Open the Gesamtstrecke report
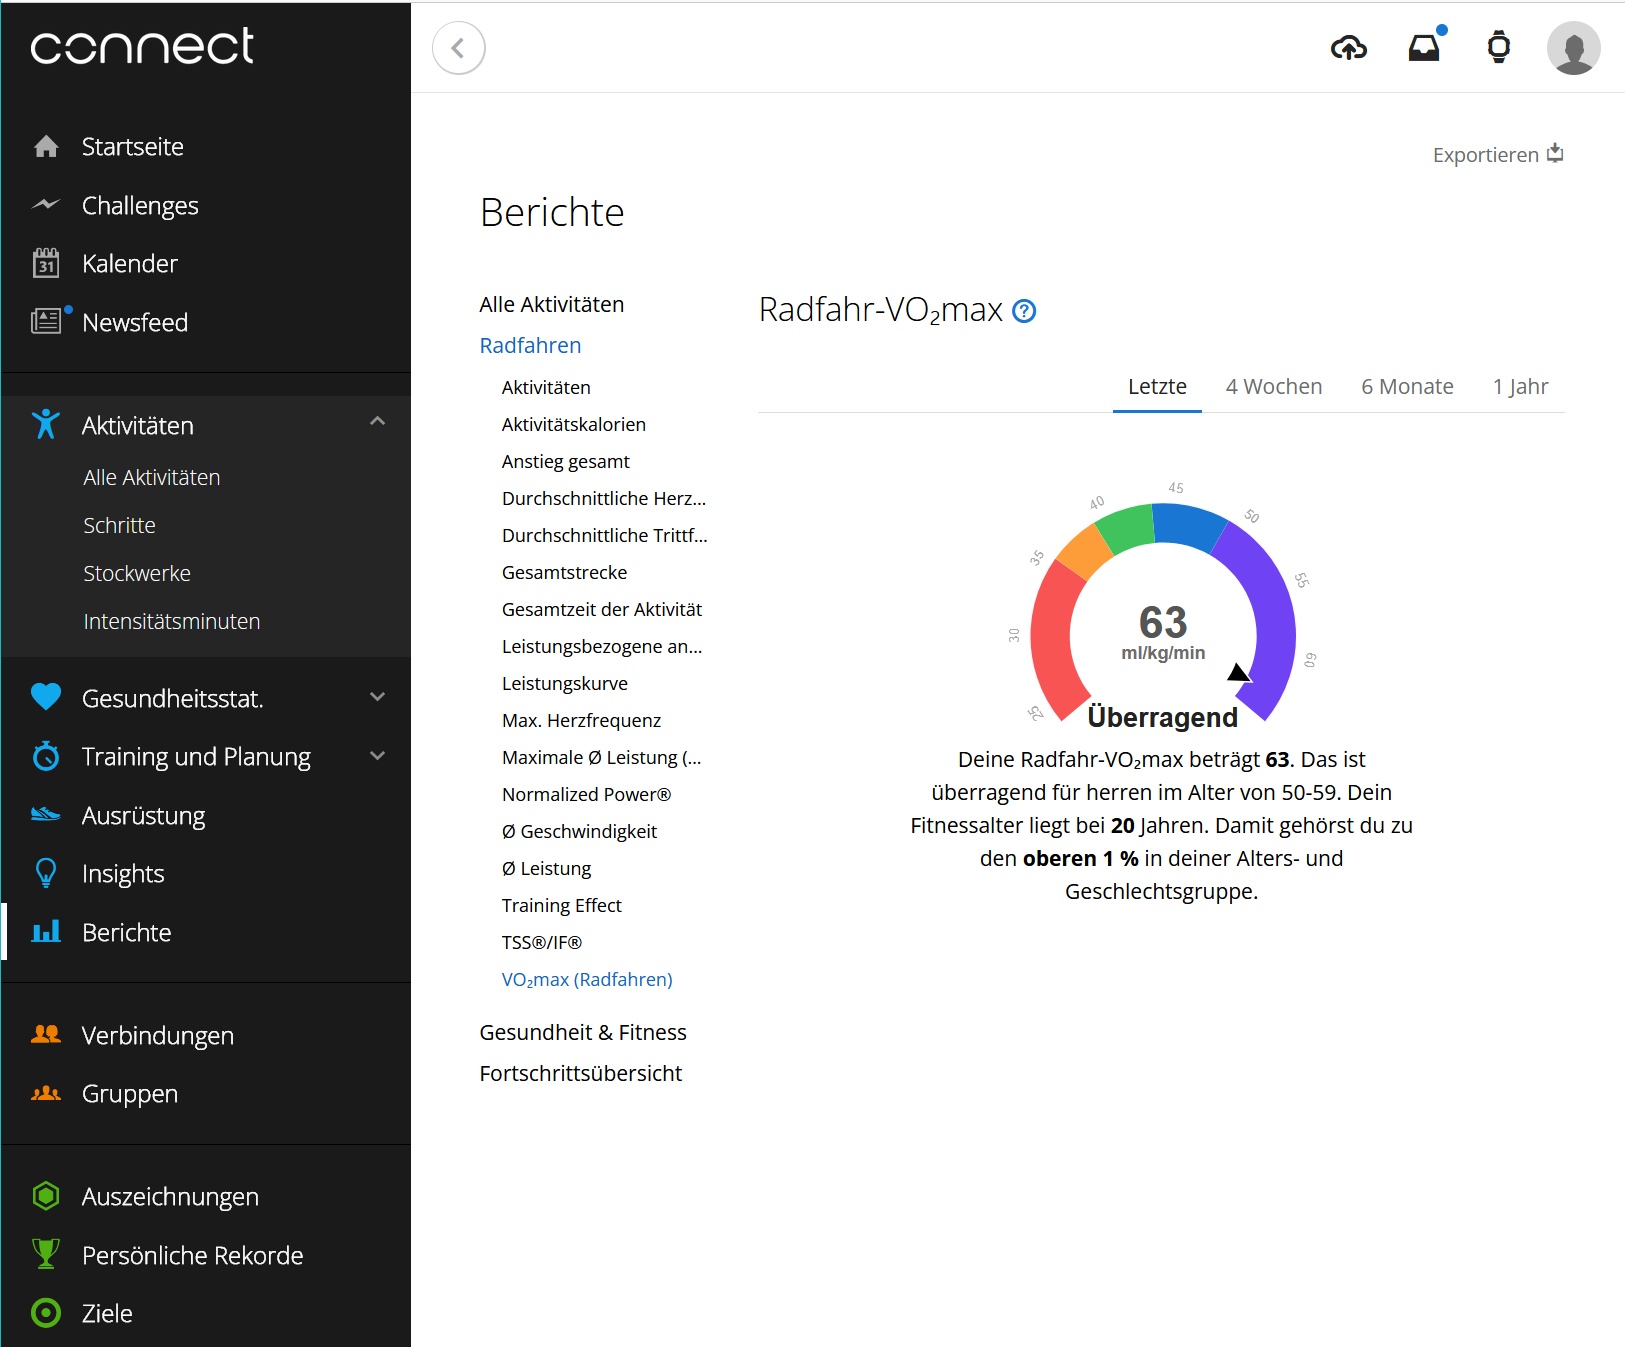Screen dimensions: 1625x1347 [x=565, y=572]
